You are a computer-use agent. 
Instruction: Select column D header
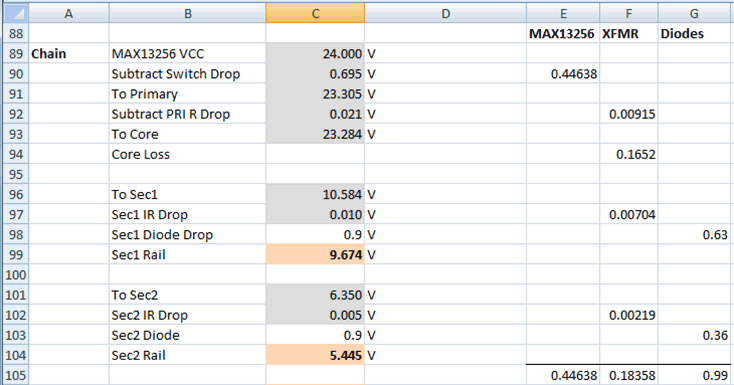pyautogui.click(x=445, y=13)
